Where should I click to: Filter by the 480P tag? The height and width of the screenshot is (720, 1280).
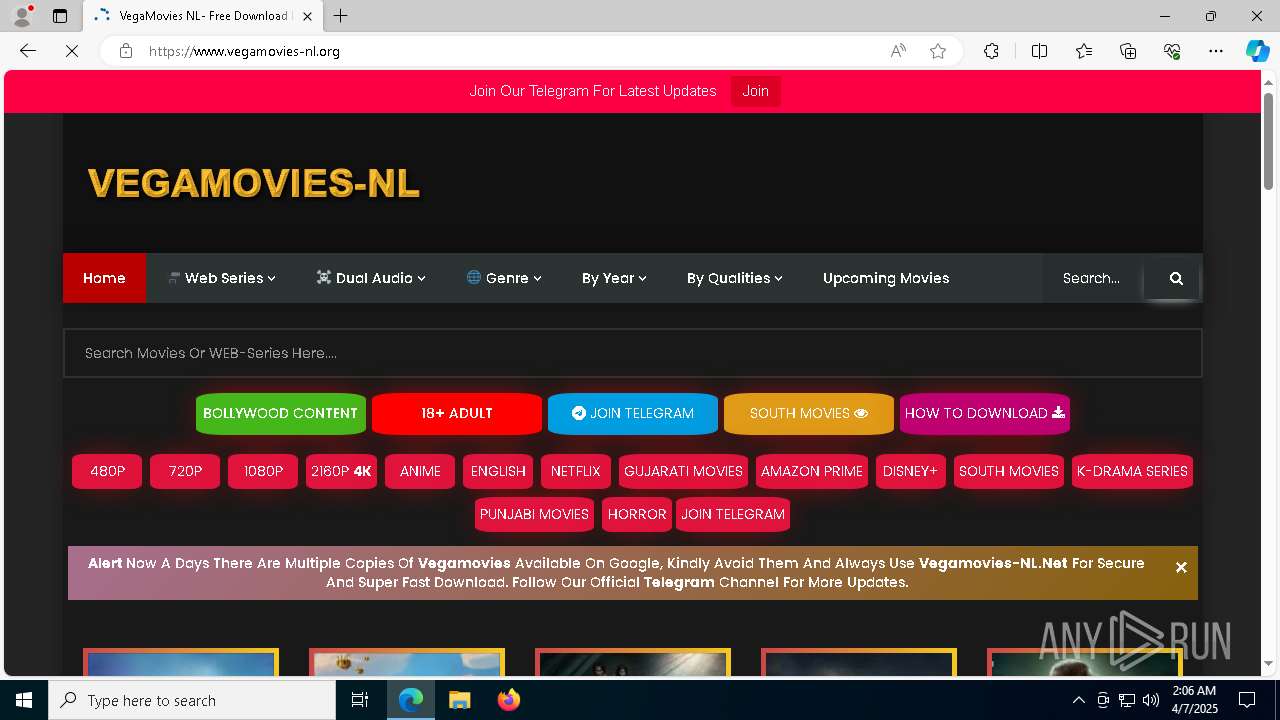pos(107,471)
